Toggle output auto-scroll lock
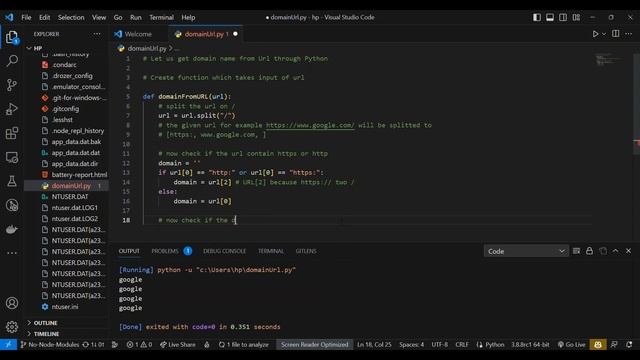 589,251
